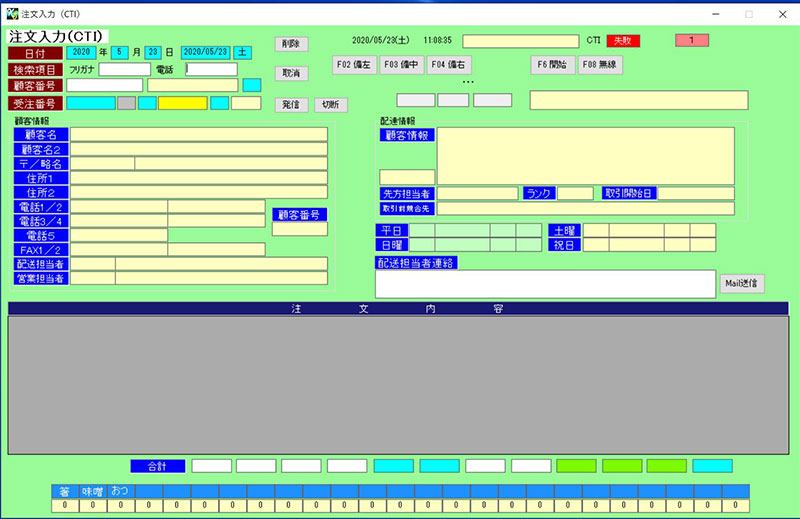This screenshot has width=800, height=519.
Task: Click the cyan year field showing 2020
Action: point(81,52)
